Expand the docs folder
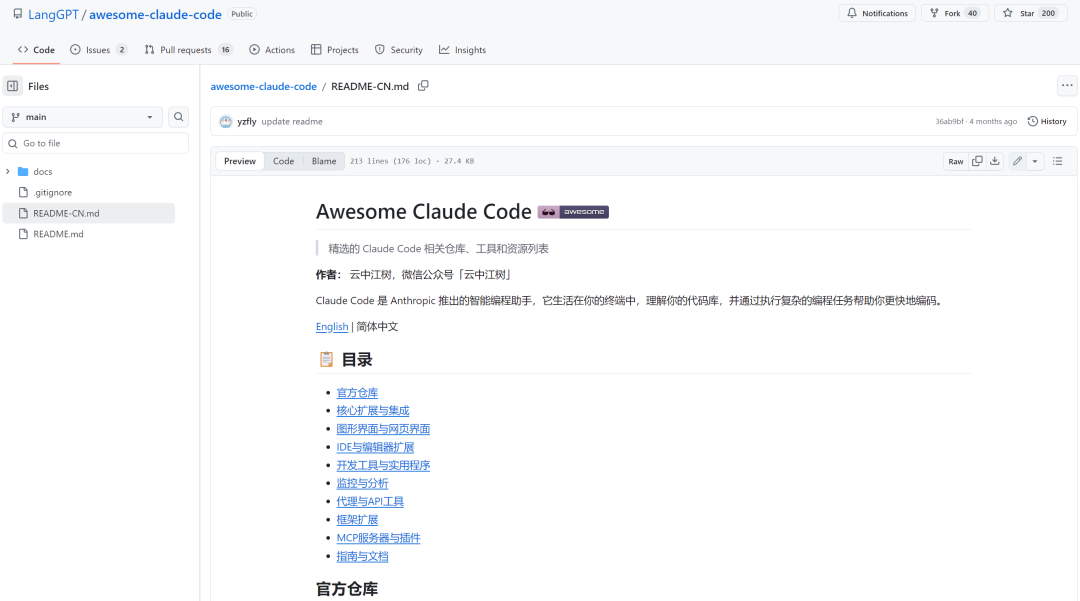This screenshot has height=601, width=1080. 45,171
